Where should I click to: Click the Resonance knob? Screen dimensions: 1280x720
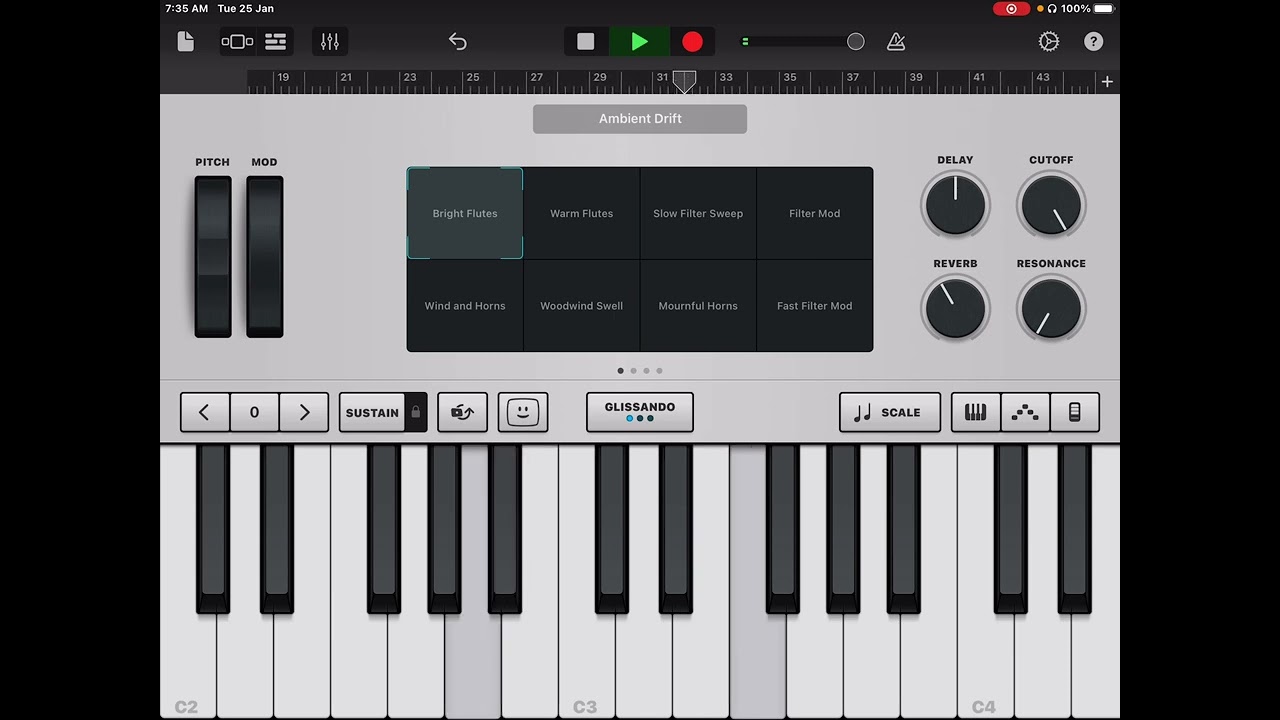point(1051,308)
